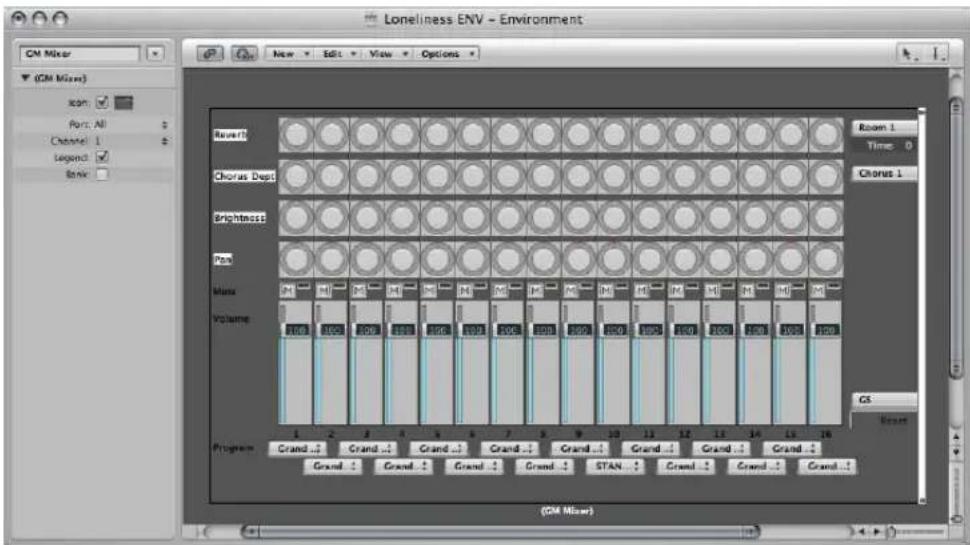
Task: Toggle the Icon checkbox
Action: pyautogui.click(x=102, y=103)
